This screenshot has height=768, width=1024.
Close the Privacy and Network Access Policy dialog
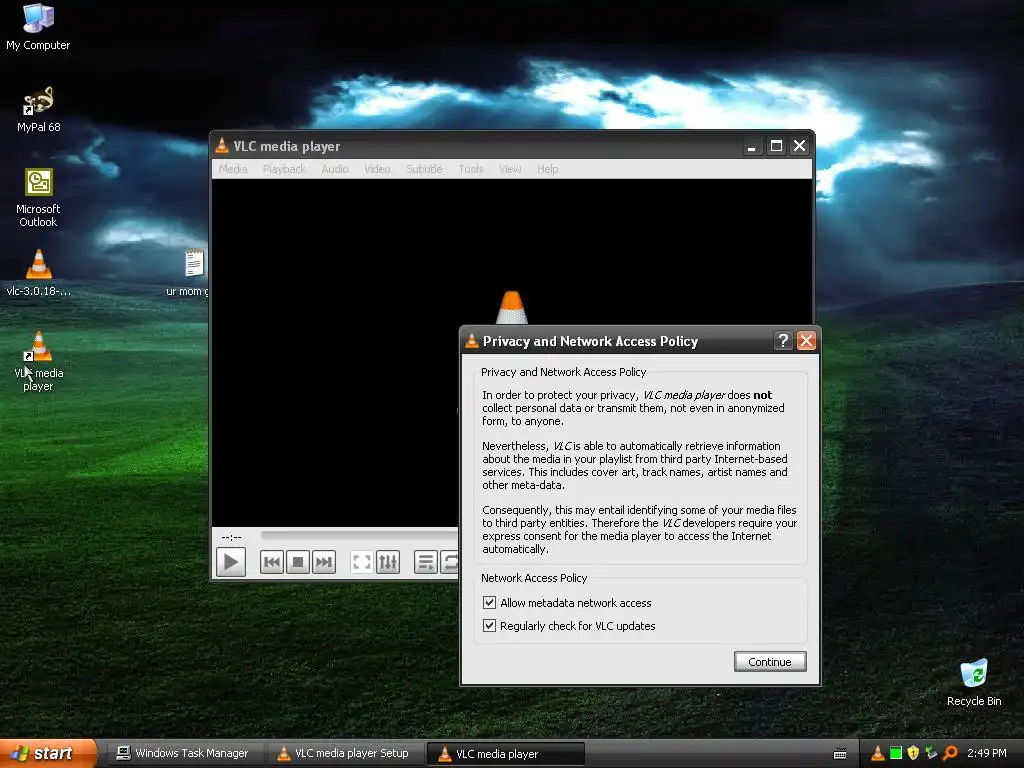coord(807,340)
